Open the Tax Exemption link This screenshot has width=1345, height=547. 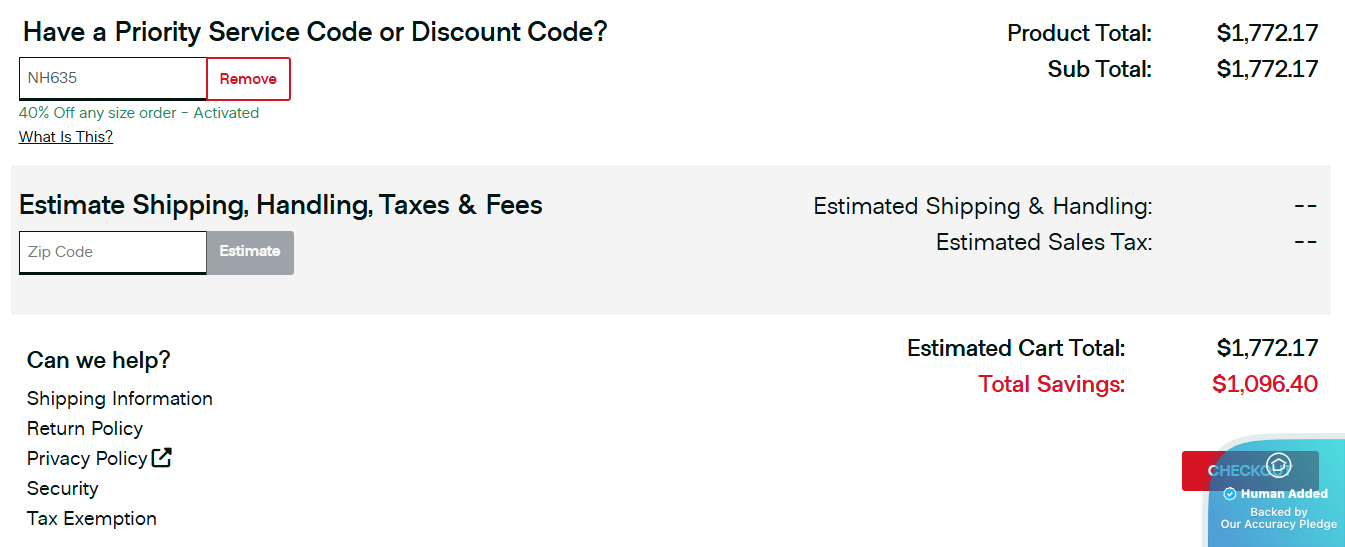[x=92, y=518]
